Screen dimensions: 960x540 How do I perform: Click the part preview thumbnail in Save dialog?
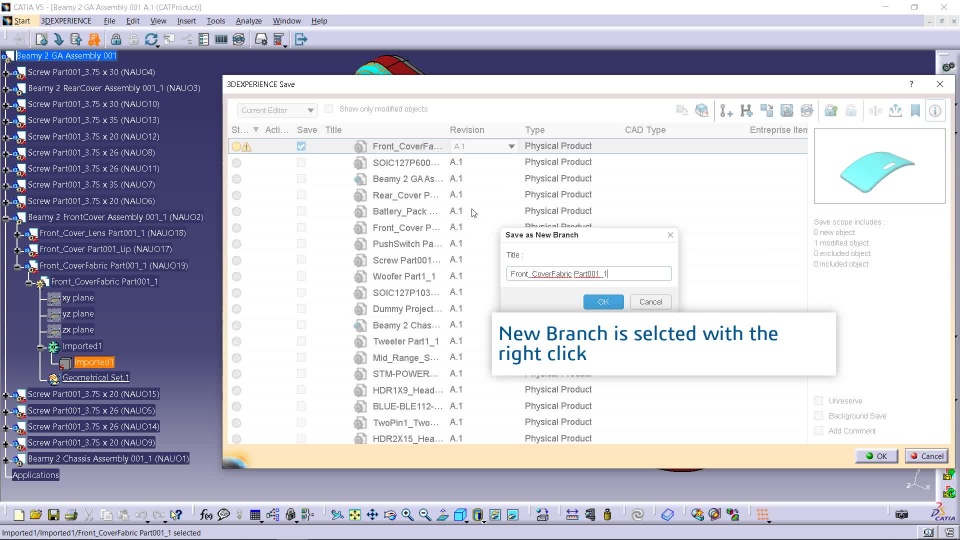[x=879, y=166]
